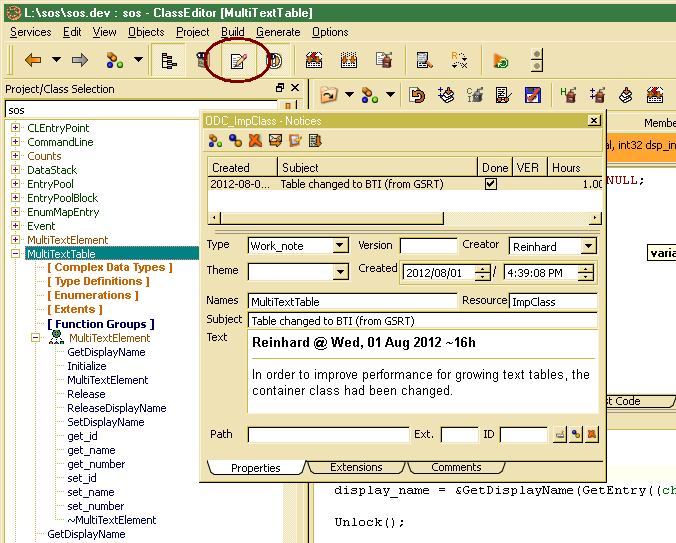The width and height of the screenshot is (676, 543).
Task: Click the tree hierarchy view toolbar icon
Action: coord(169,61)
